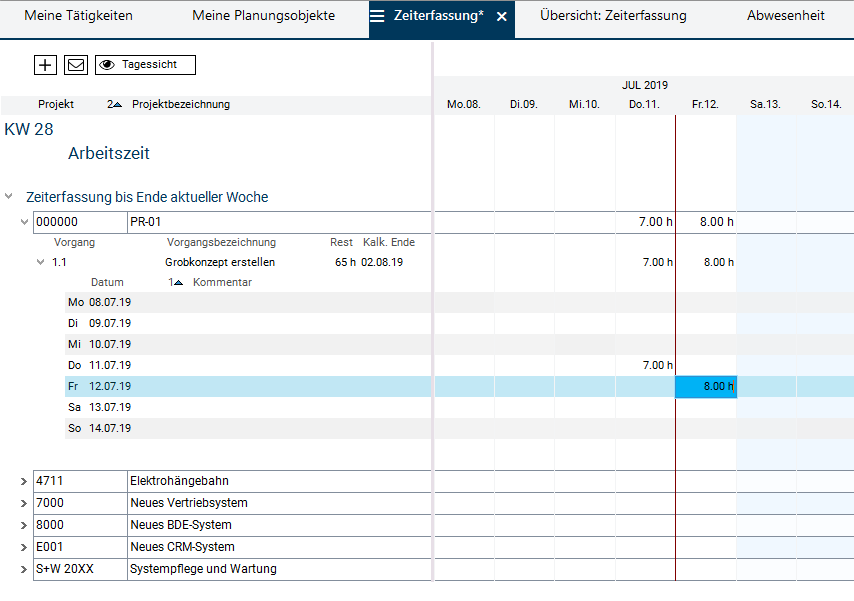
Task: Click Neues BDE-System project name
Action: (x=181, y=525)
